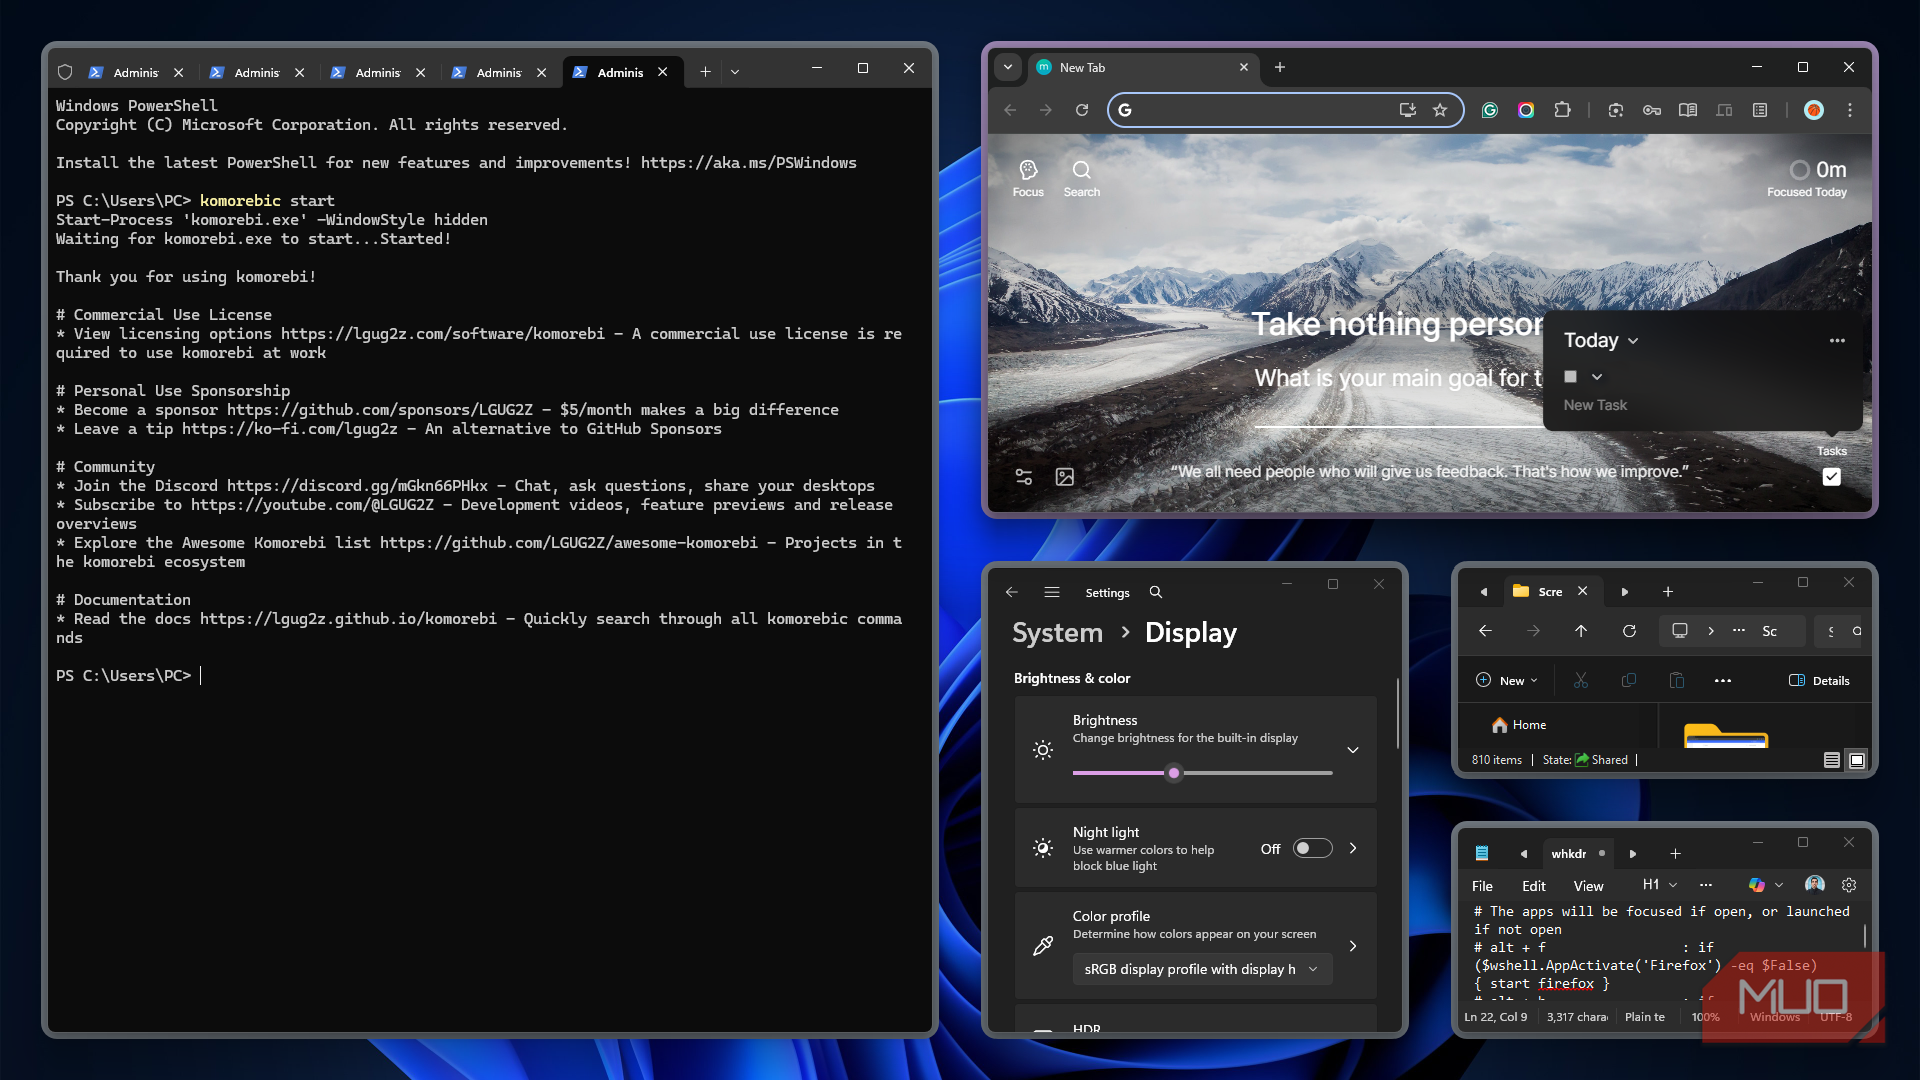Open the New dropdown in File Explorer
The height and width of the screenshot is (1080, 1920).
(x=1507, y=681)
